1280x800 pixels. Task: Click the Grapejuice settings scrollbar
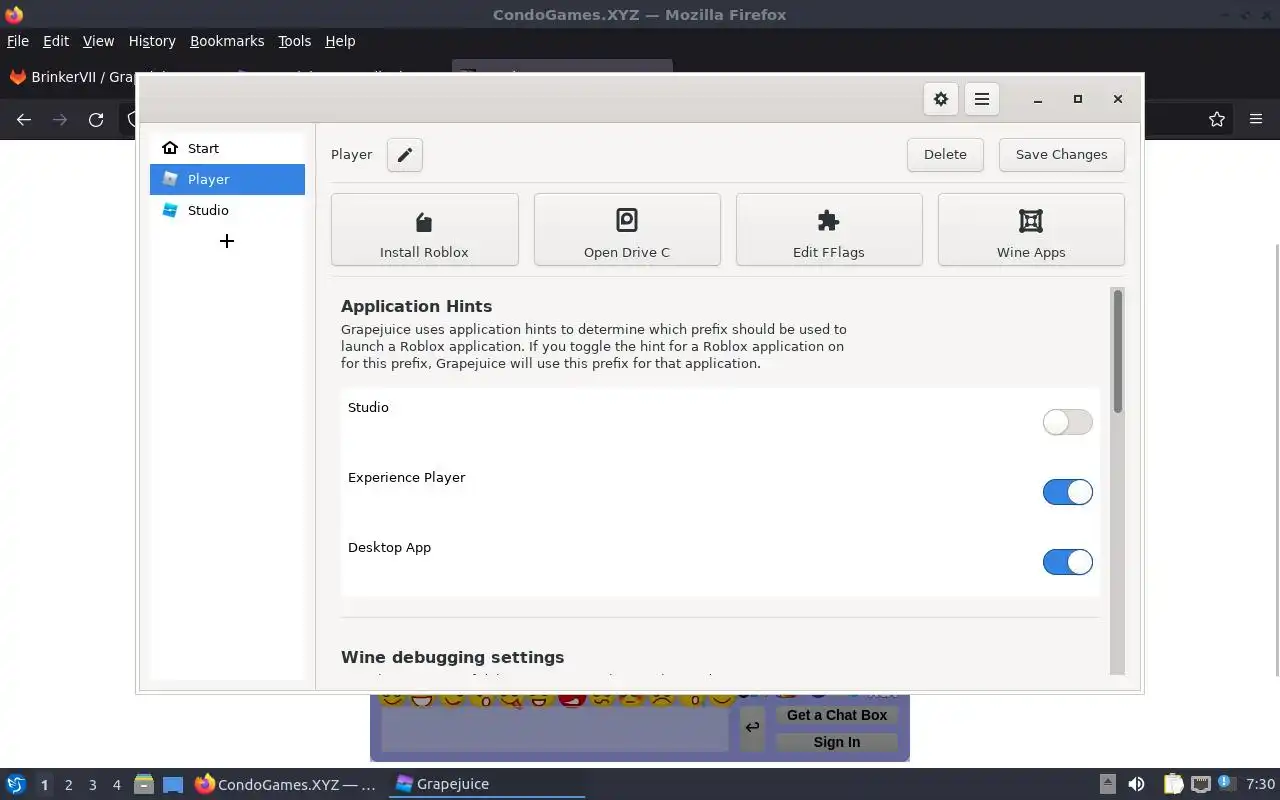[x=1117, y=350]
